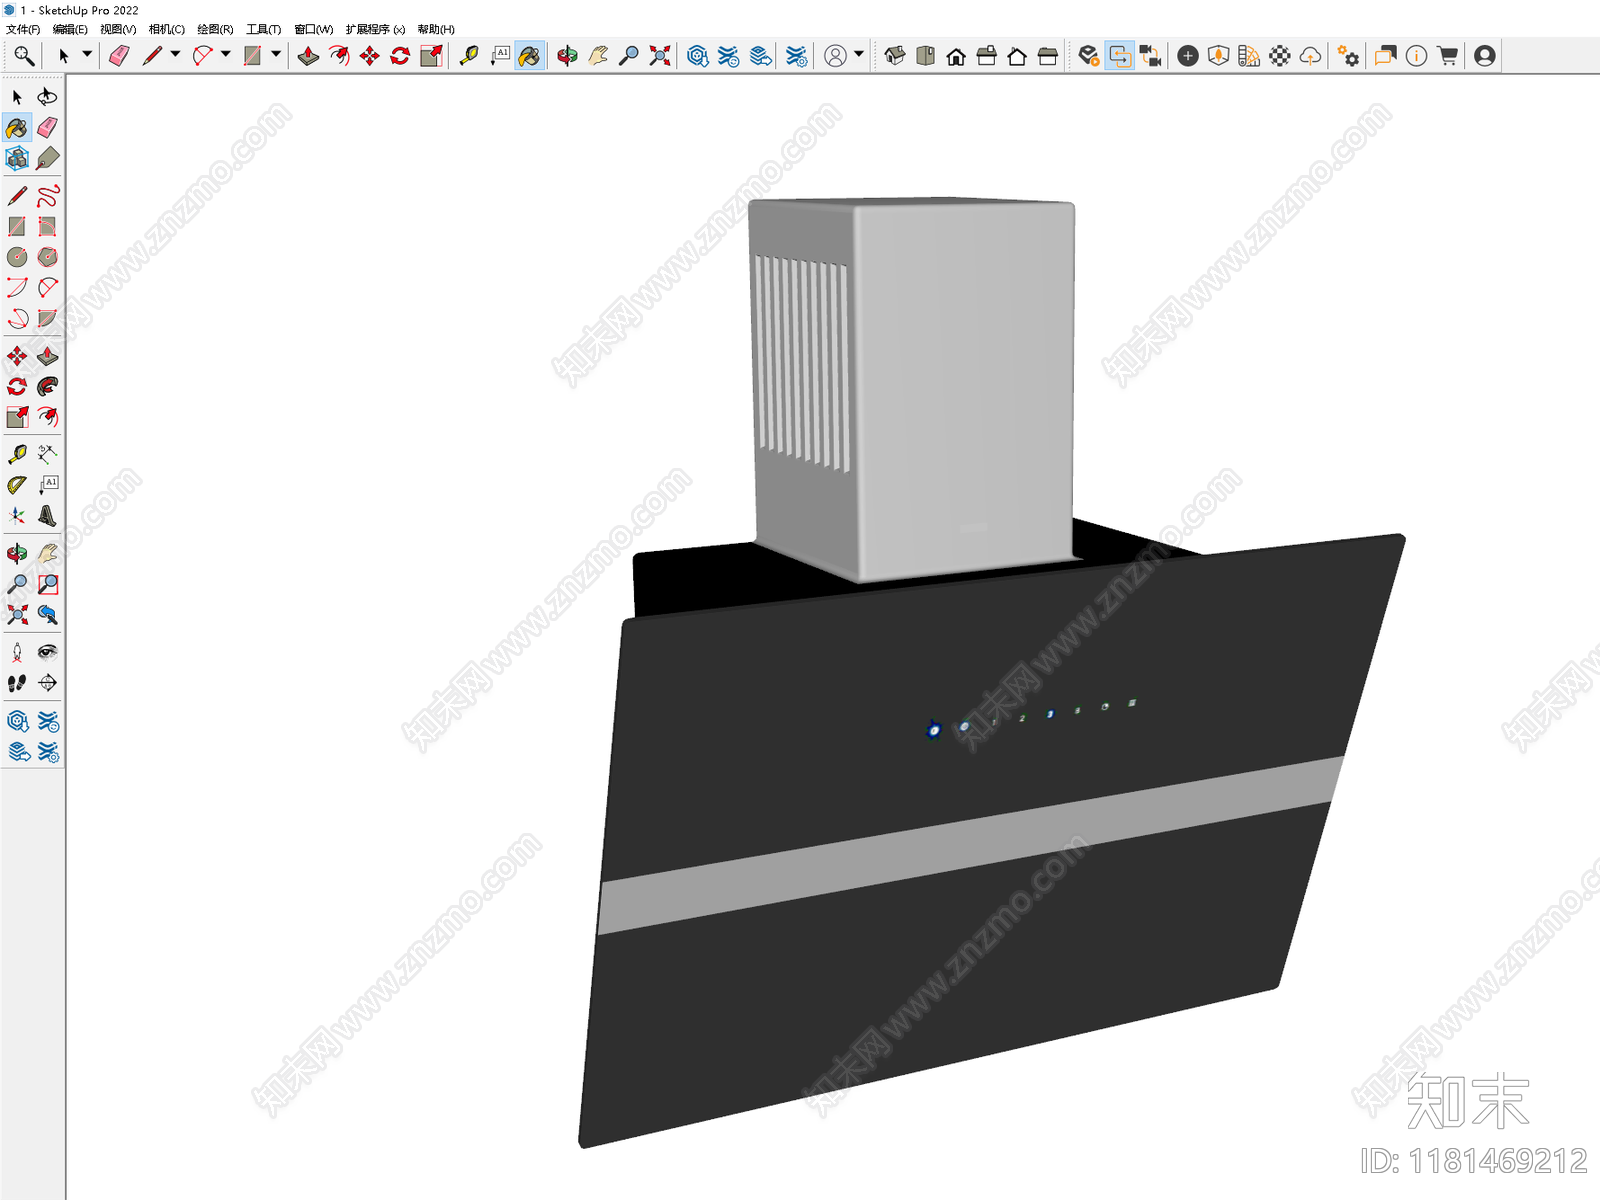Expand the Pencil line tool dropdown arrow
This screenshot has height=1200, width=1600.
(x=176, y=54)
